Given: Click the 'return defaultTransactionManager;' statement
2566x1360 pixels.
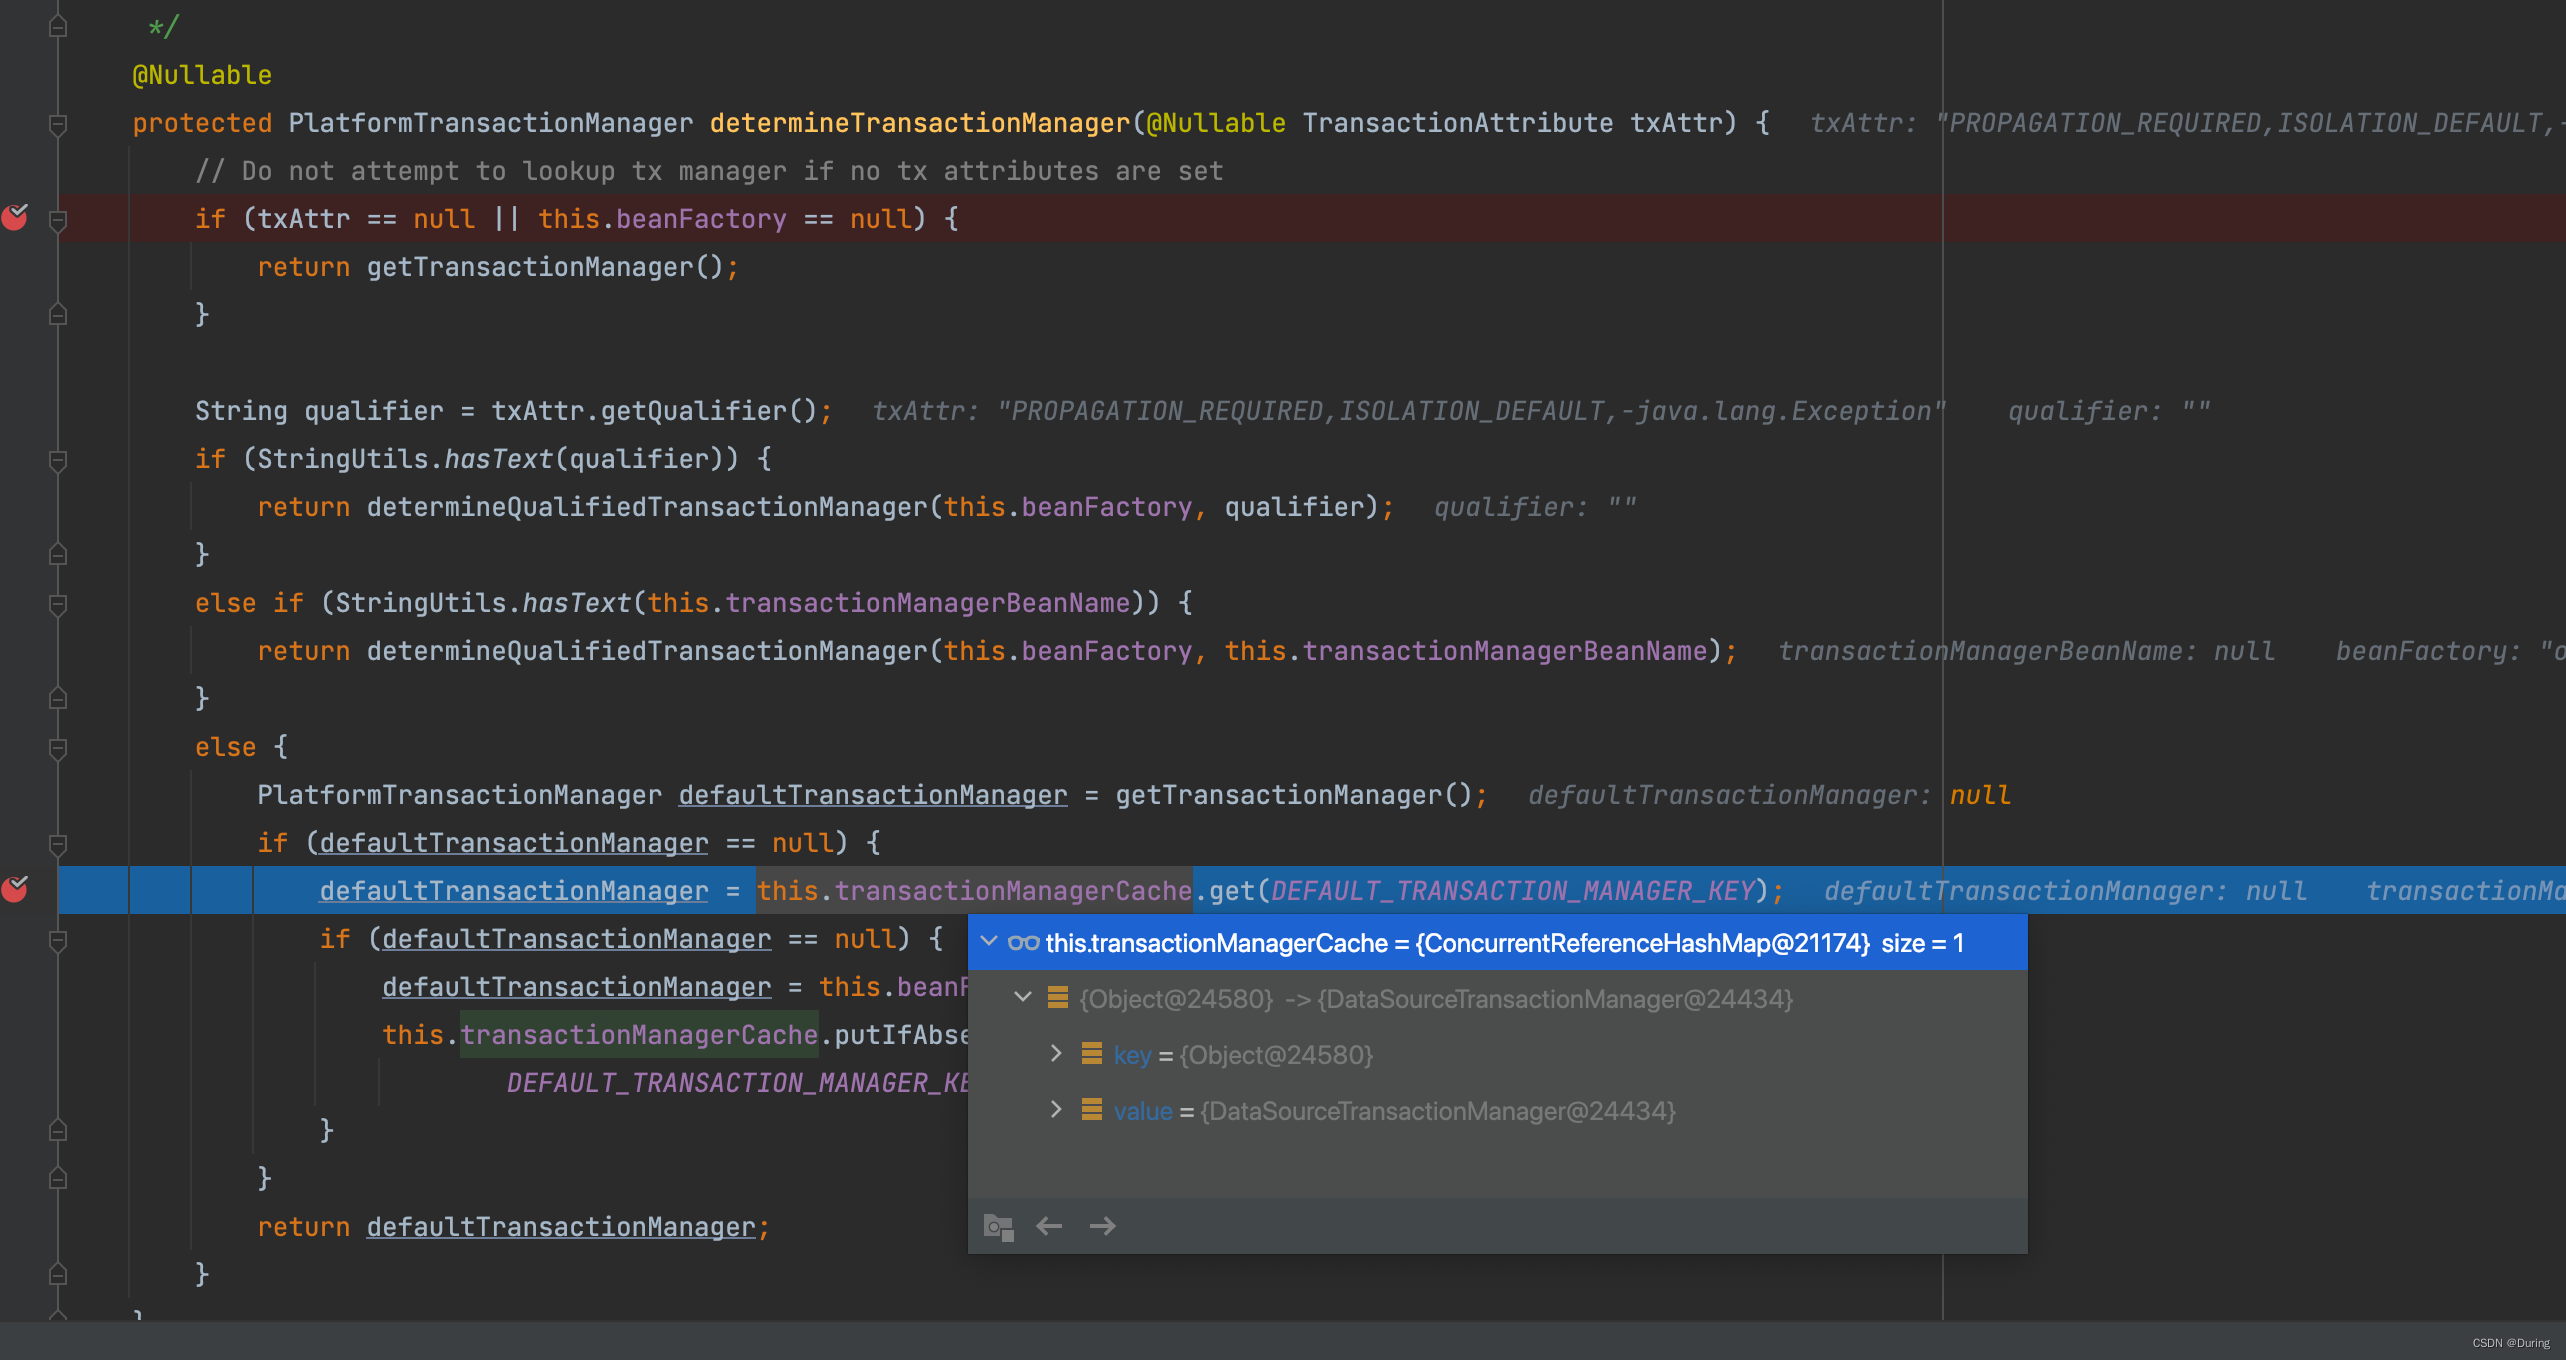Looking at the screenshot, I should [513, 1227].
